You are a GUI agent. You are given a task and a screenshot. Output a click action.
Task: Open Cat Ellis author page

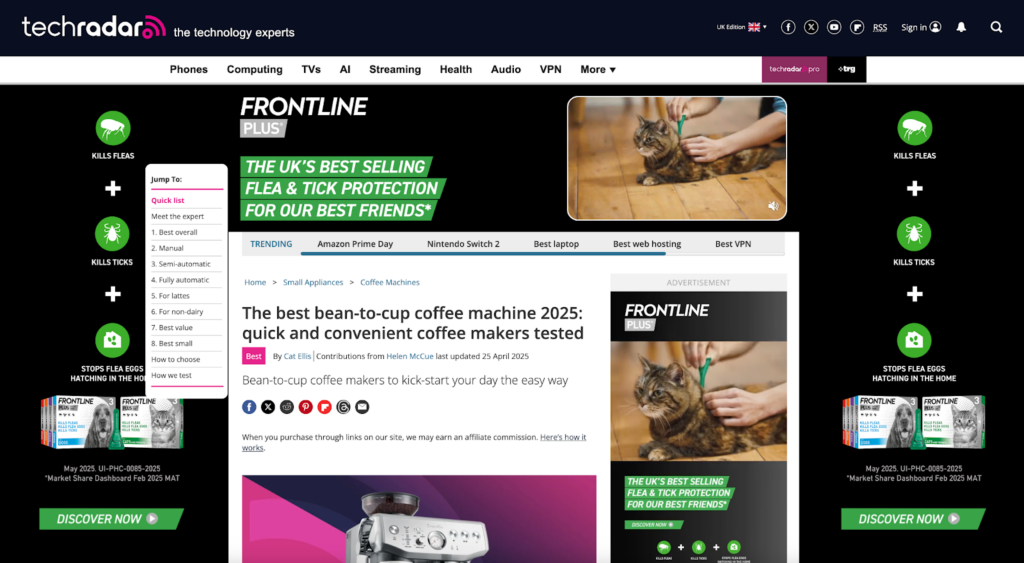point(297,356)
